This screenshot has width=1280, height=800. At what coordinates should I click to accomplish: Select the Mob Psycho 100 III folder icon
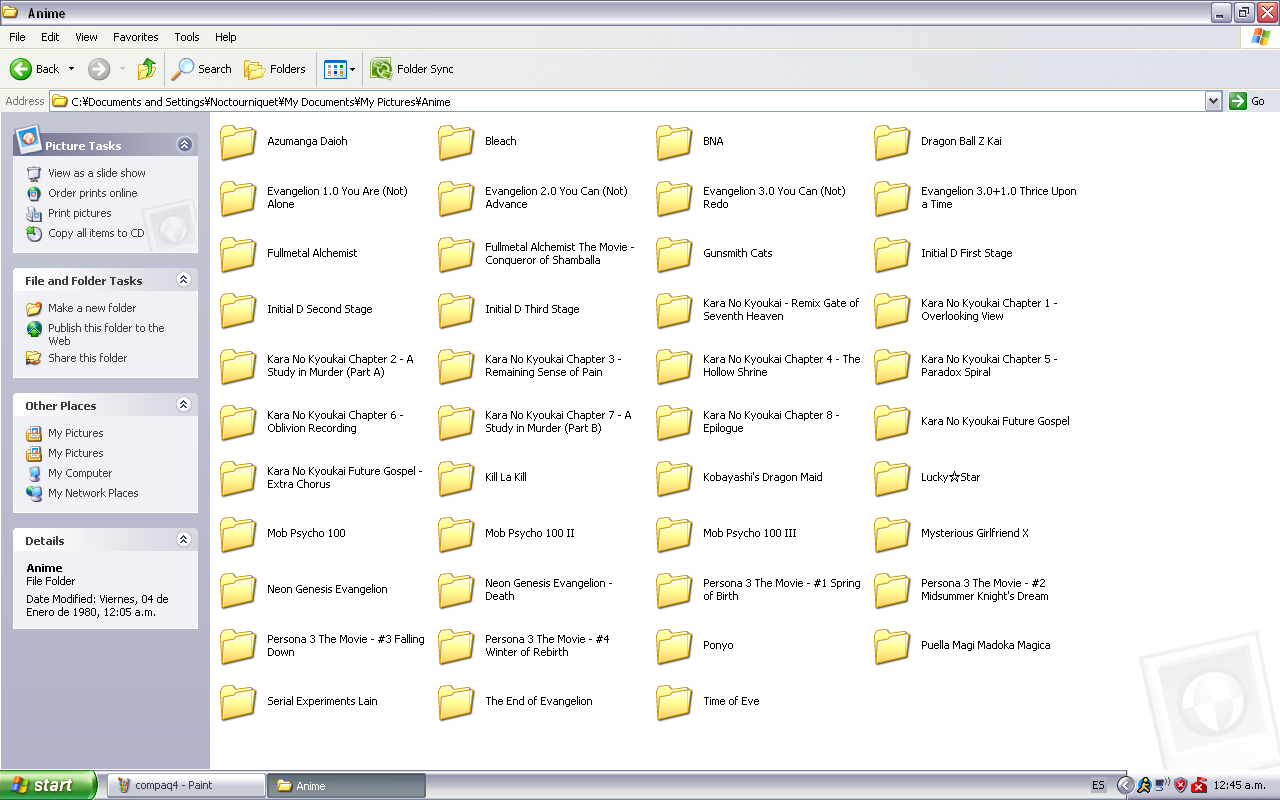point(674,534)
